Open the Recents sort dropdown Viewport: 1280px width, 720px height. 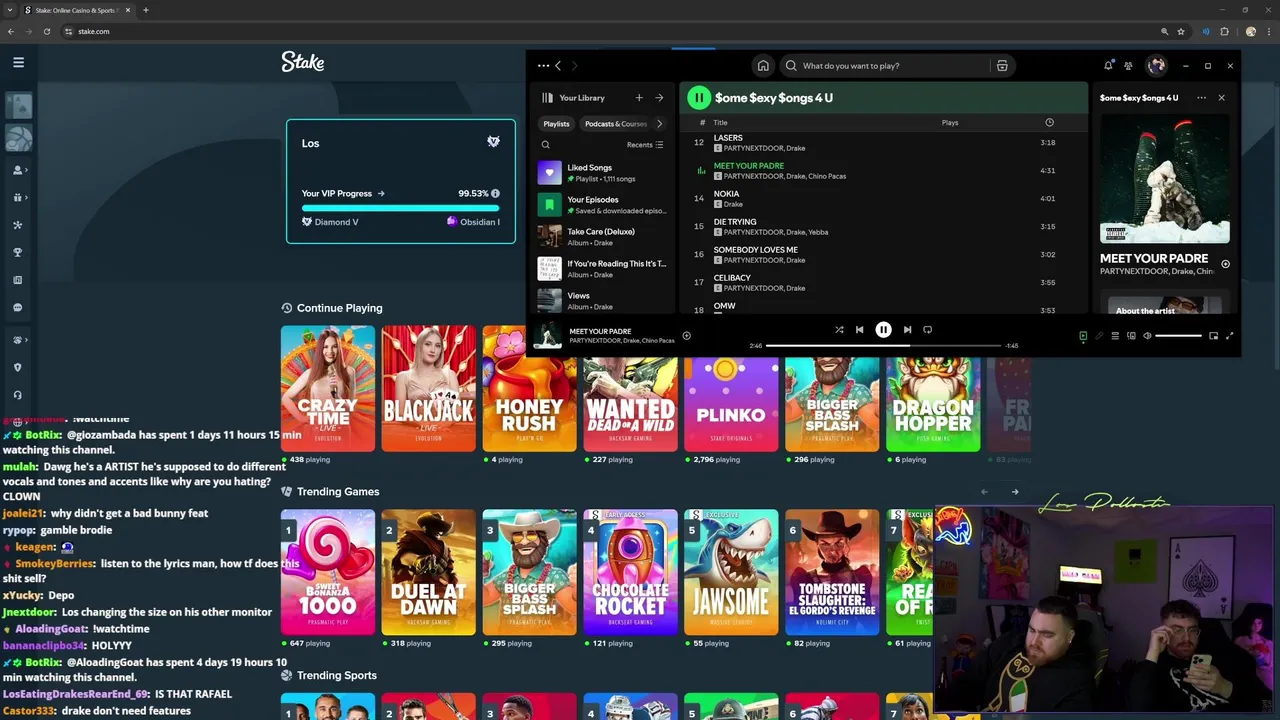pyautogui.click(x=645, y=145)
